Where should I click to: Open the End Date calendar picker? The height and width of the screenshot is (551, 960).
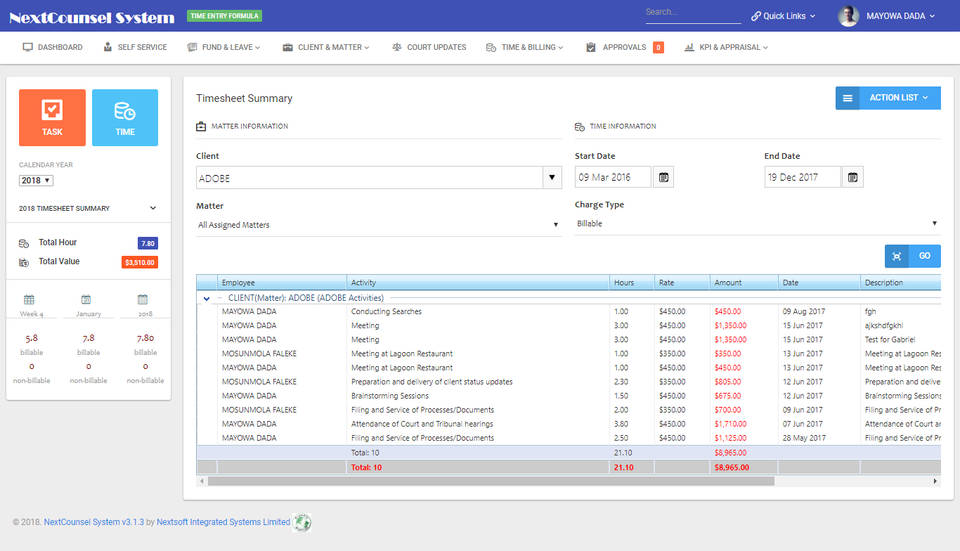pos(852,177)
